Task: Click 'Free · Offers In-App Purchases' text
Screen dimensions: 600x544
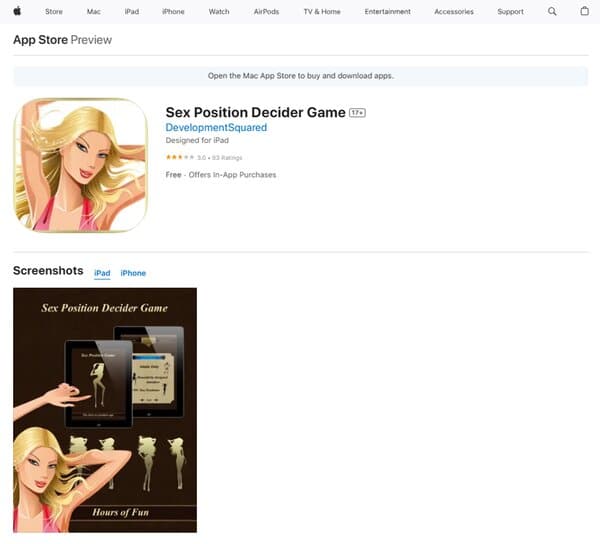Action: coord(221,175)
